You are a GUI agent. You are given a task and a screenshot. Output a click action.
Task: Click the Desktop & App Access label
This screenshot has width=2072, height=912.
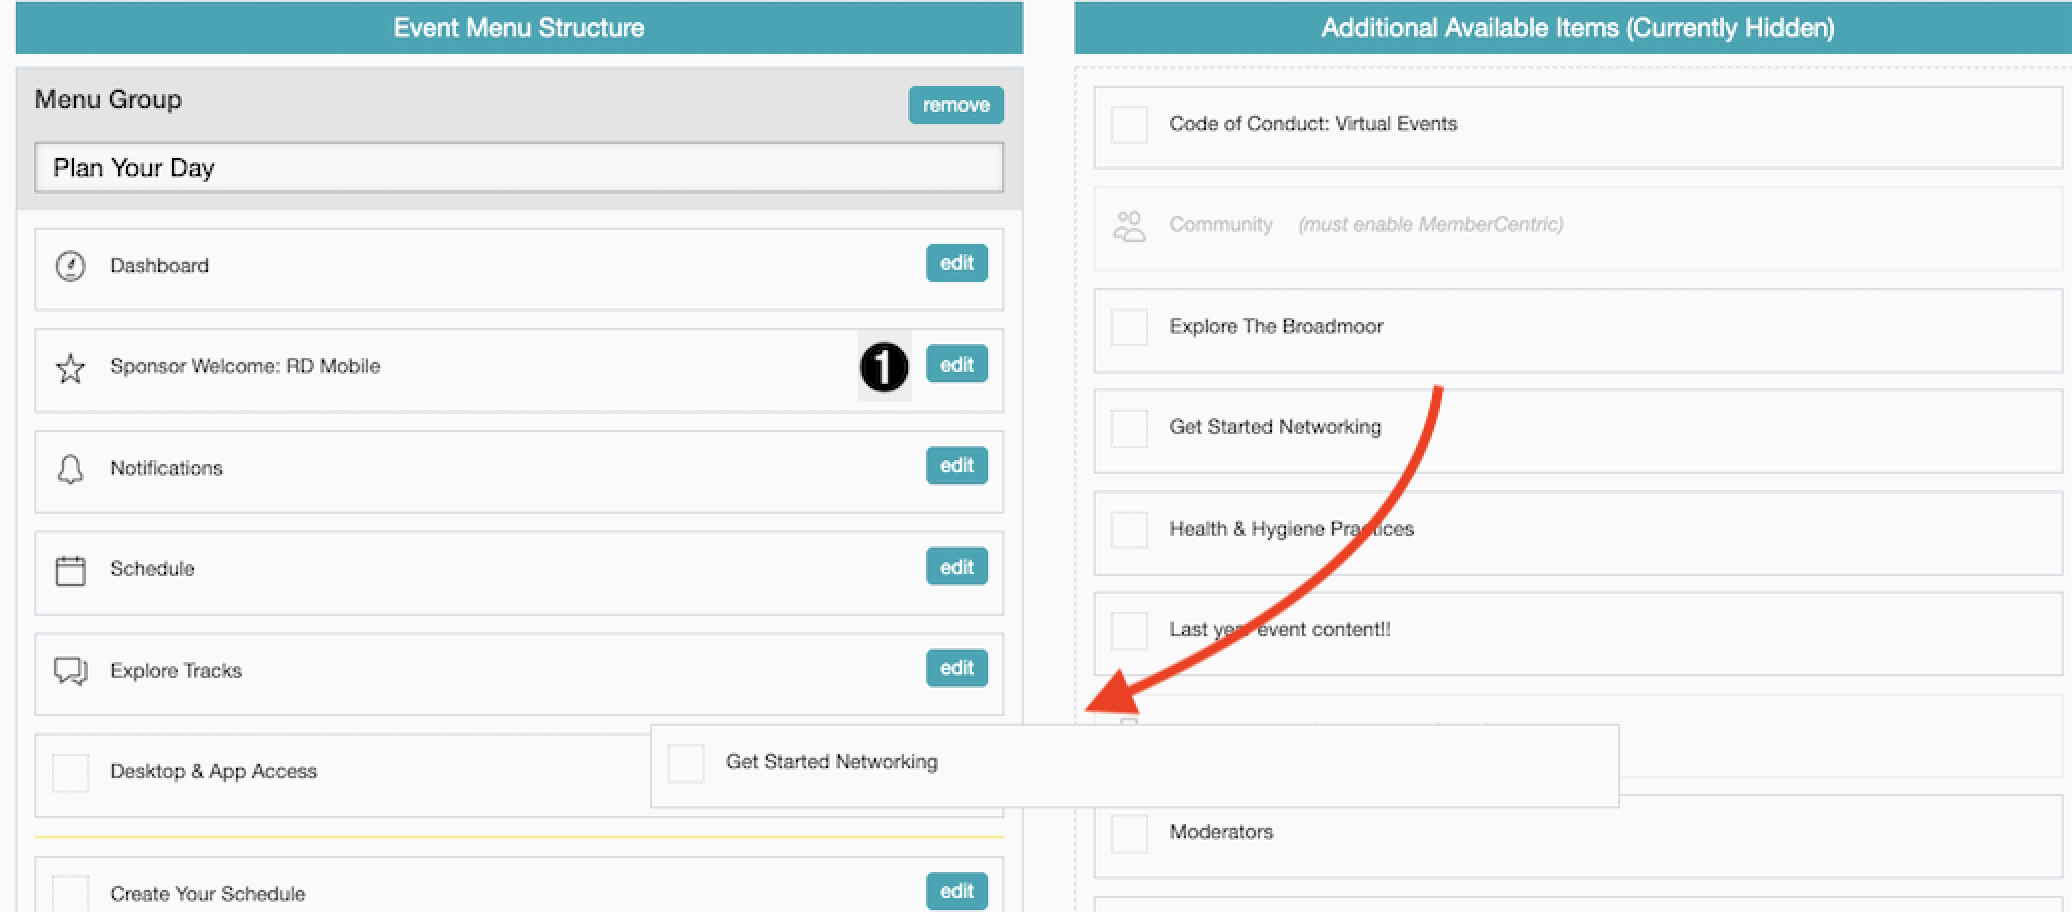coord(213,772)
